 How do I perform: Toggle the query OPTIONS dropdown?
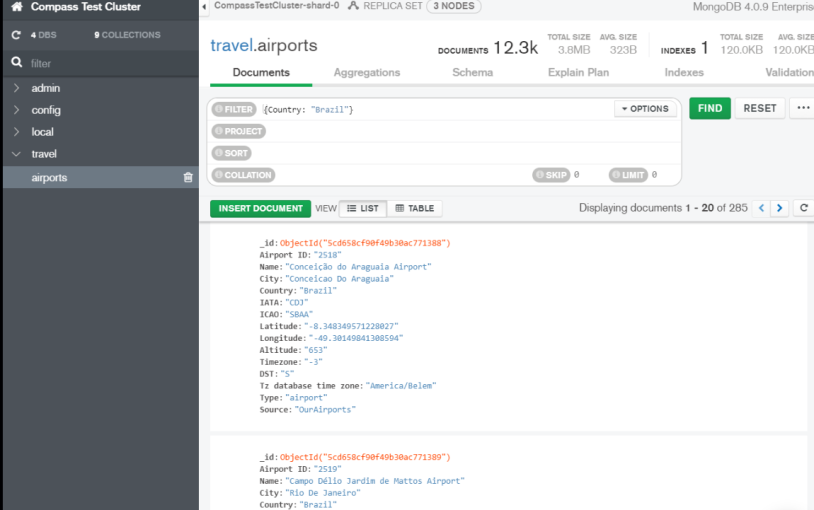point(645,109)
